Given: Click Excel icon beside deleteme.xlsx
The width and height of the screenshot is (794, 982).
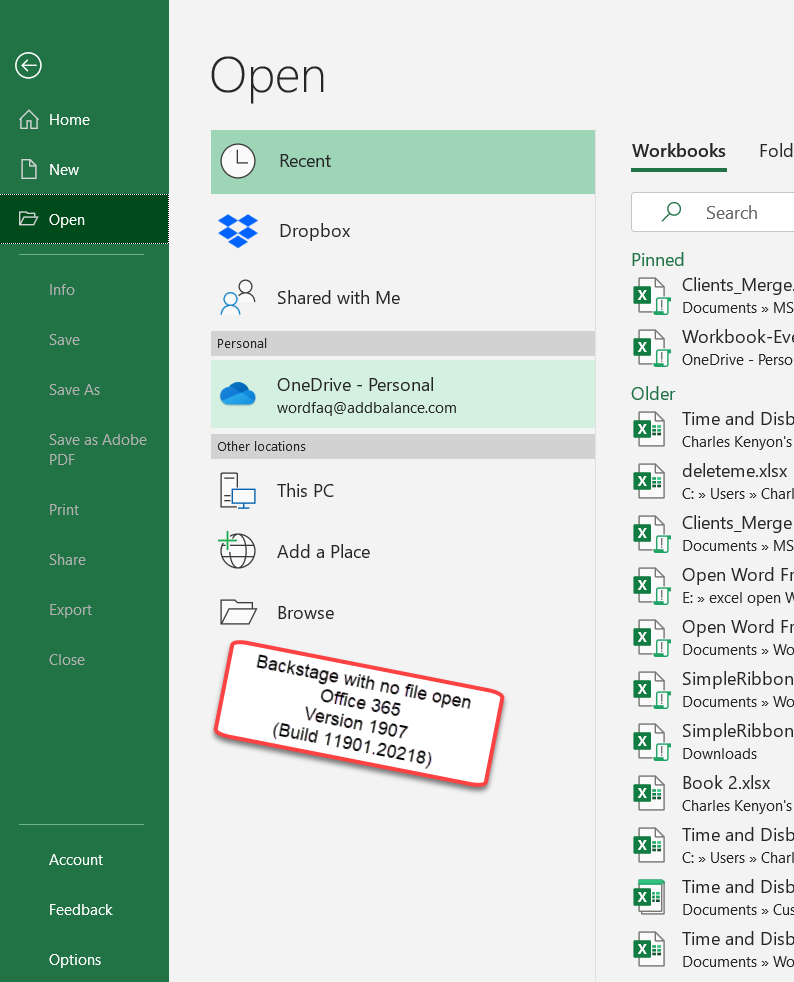Looking at the screenshot, I should point(649,481).
